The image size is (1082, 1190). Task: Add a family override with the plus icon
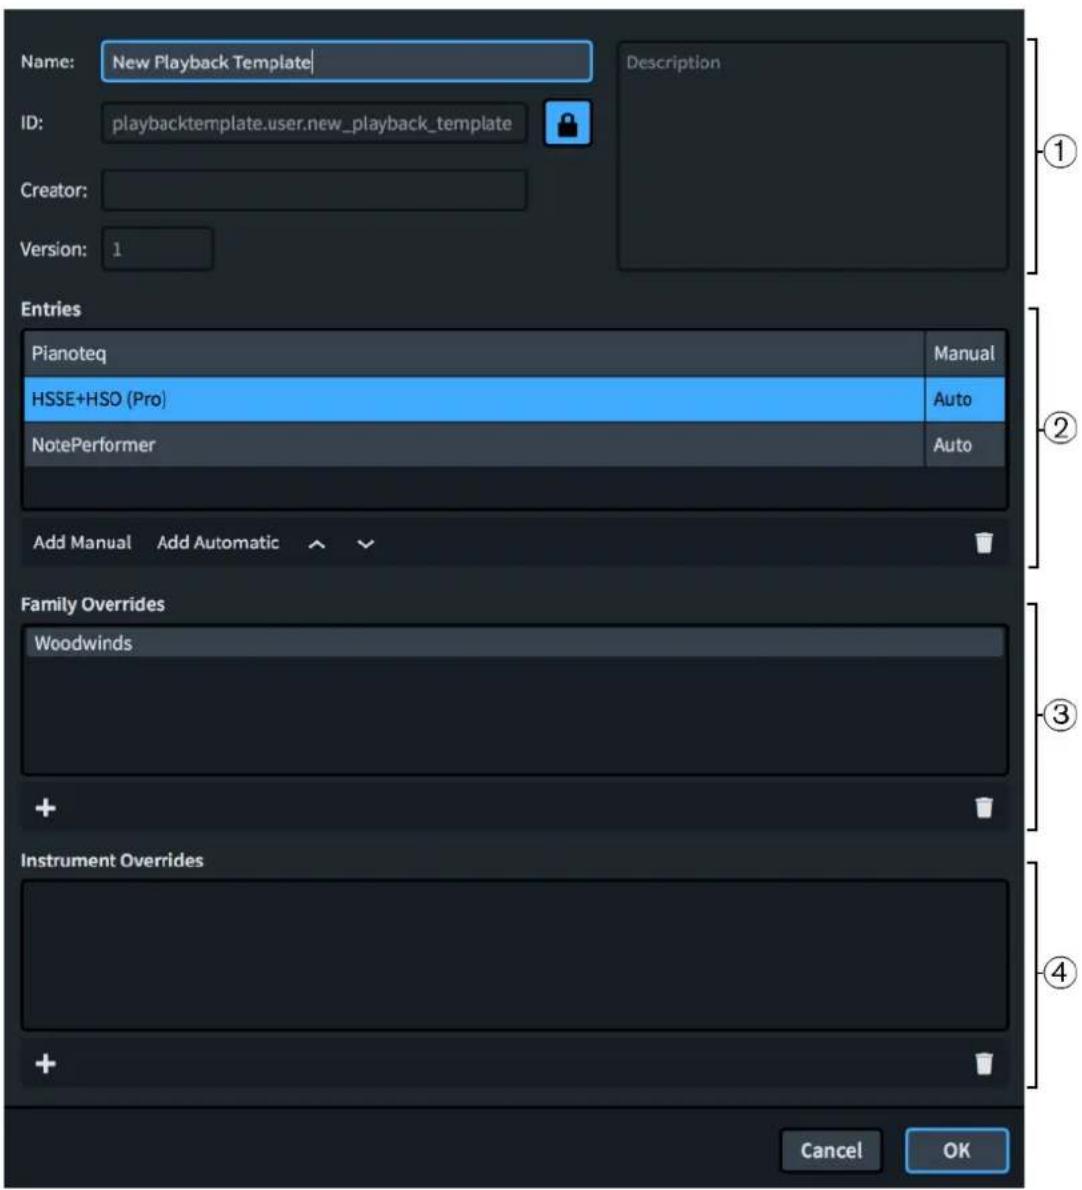[x=46, y=808]
